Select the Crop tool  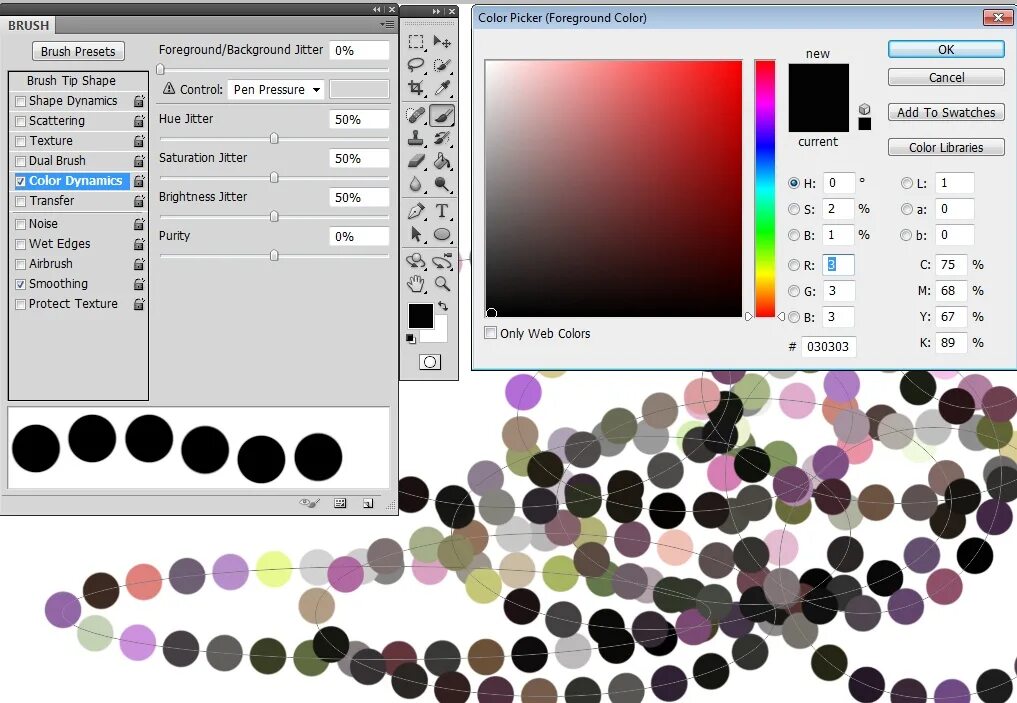(417, 88)
